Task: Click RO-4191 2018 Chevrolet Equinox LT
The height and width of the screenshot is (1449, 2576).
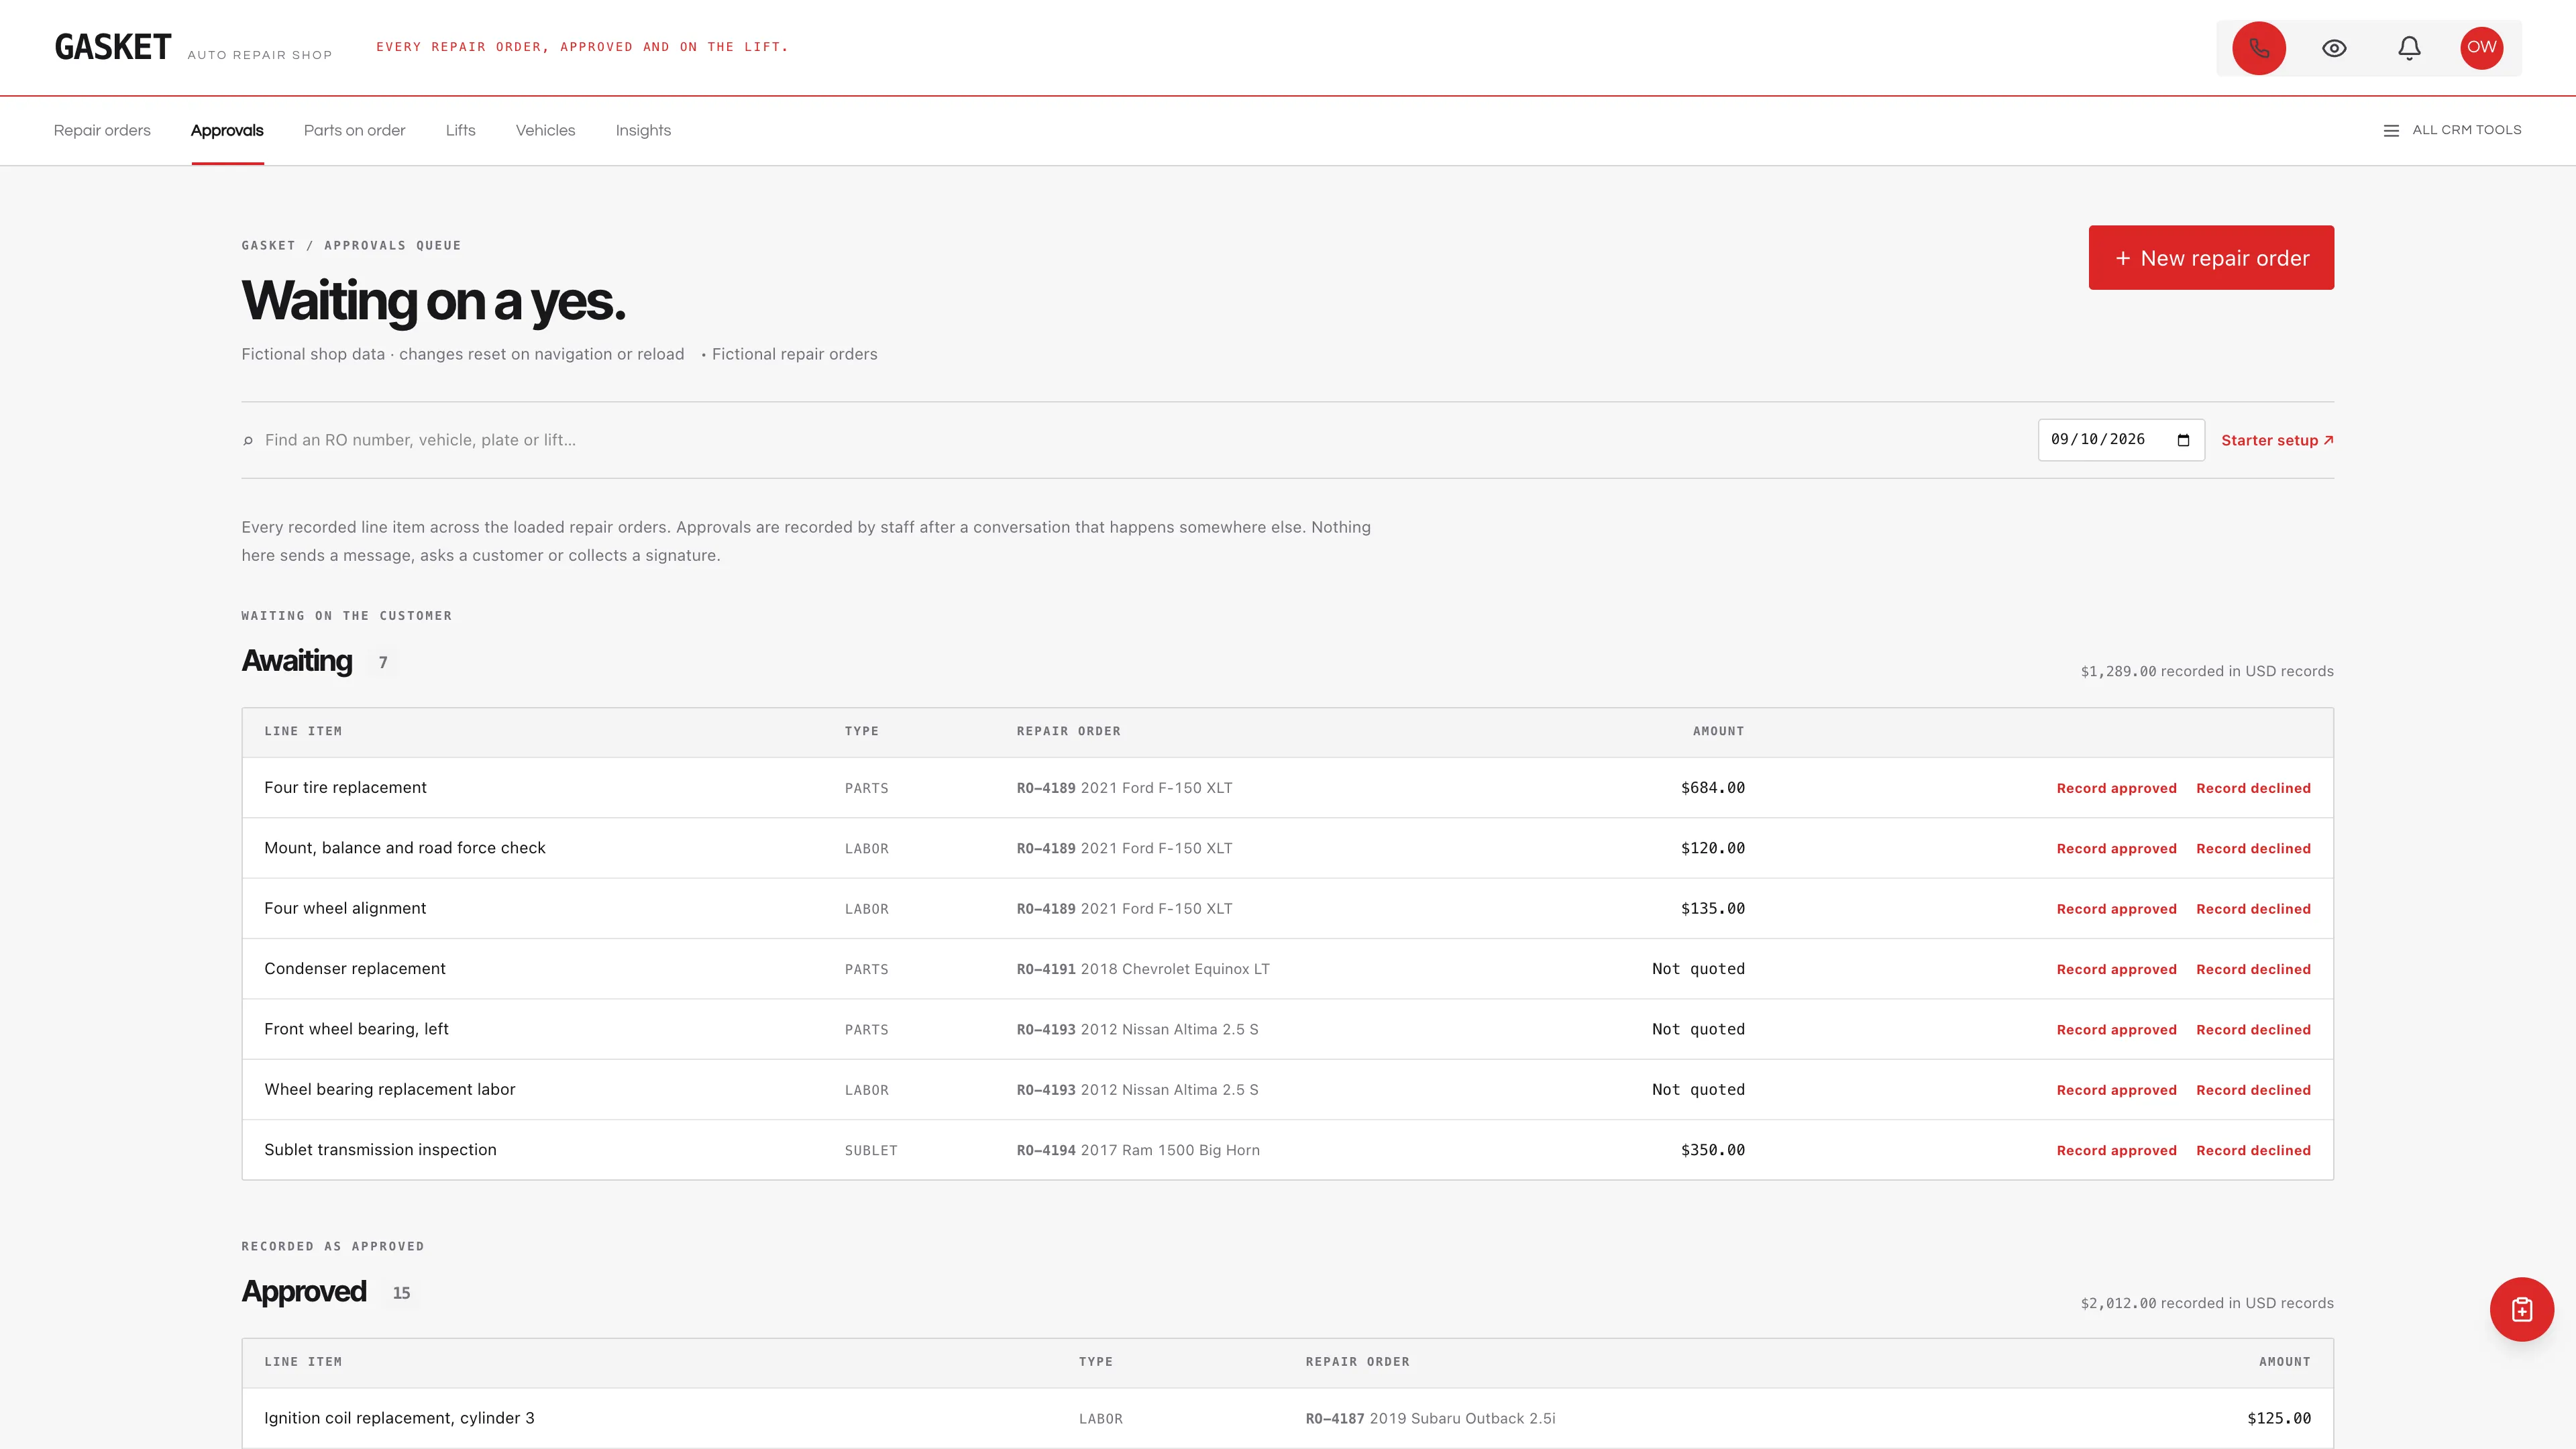Action: click(x=1143, y=969)
